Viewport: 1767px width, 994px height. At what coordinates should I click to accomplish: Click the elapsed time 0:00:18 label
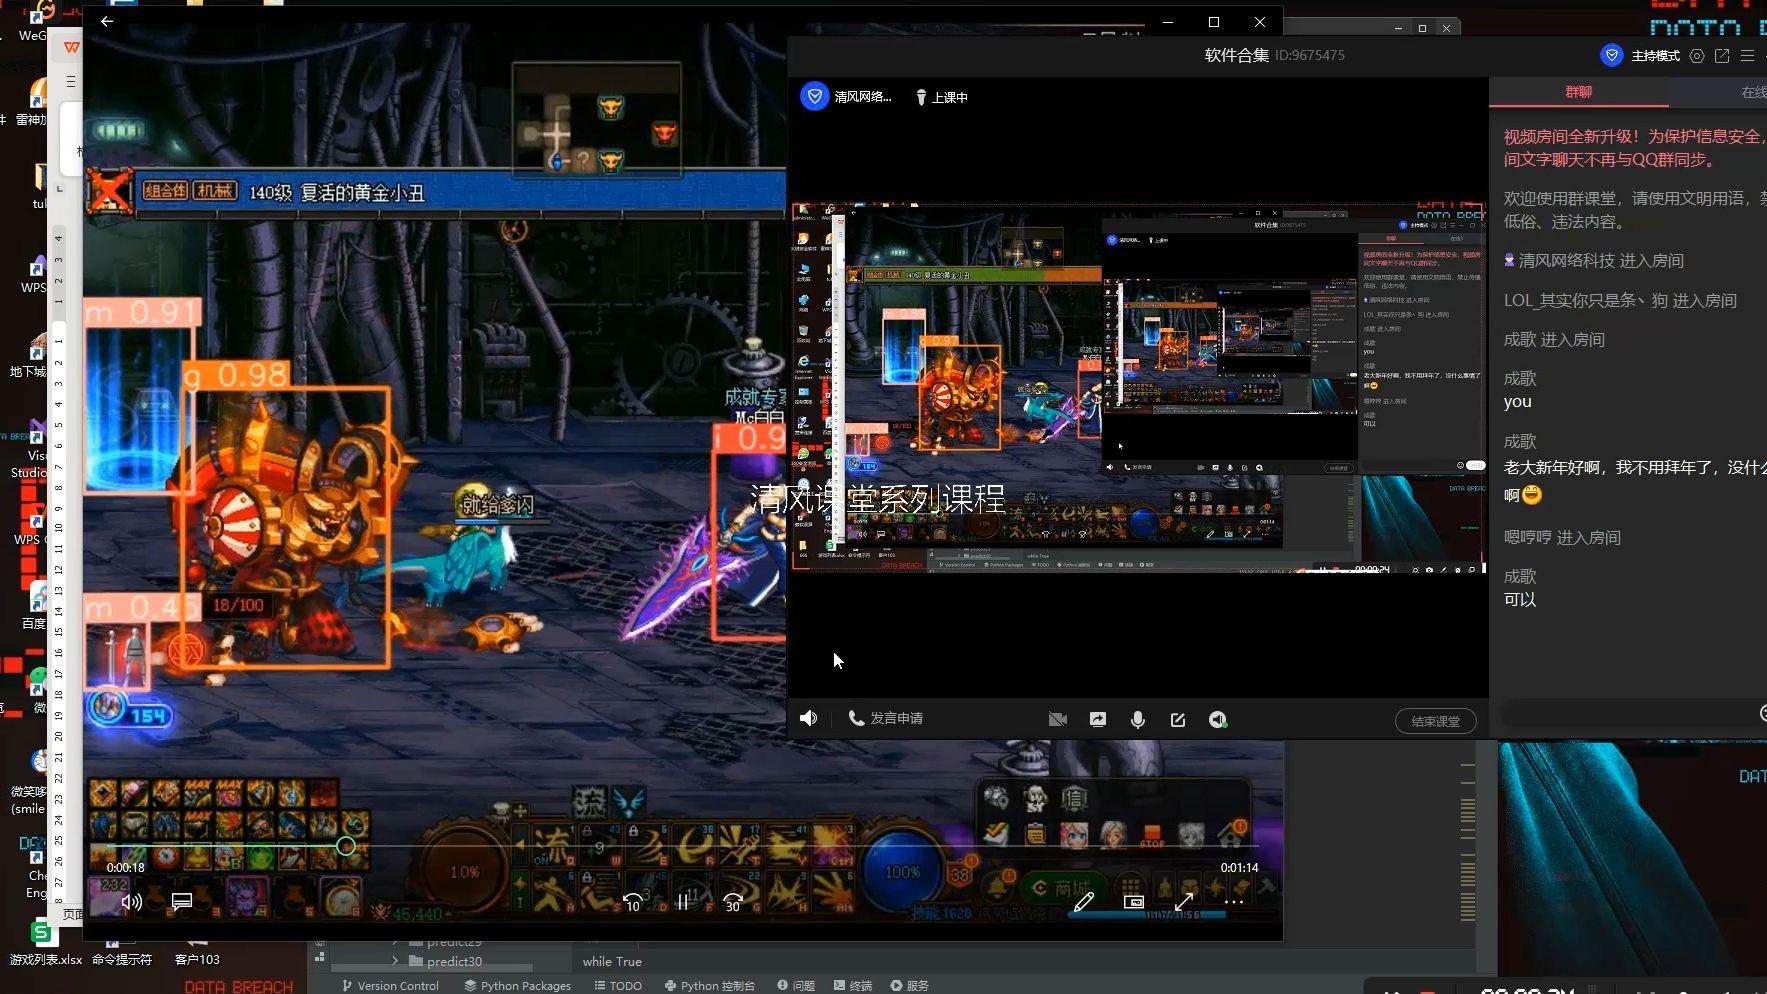[126, 868]
